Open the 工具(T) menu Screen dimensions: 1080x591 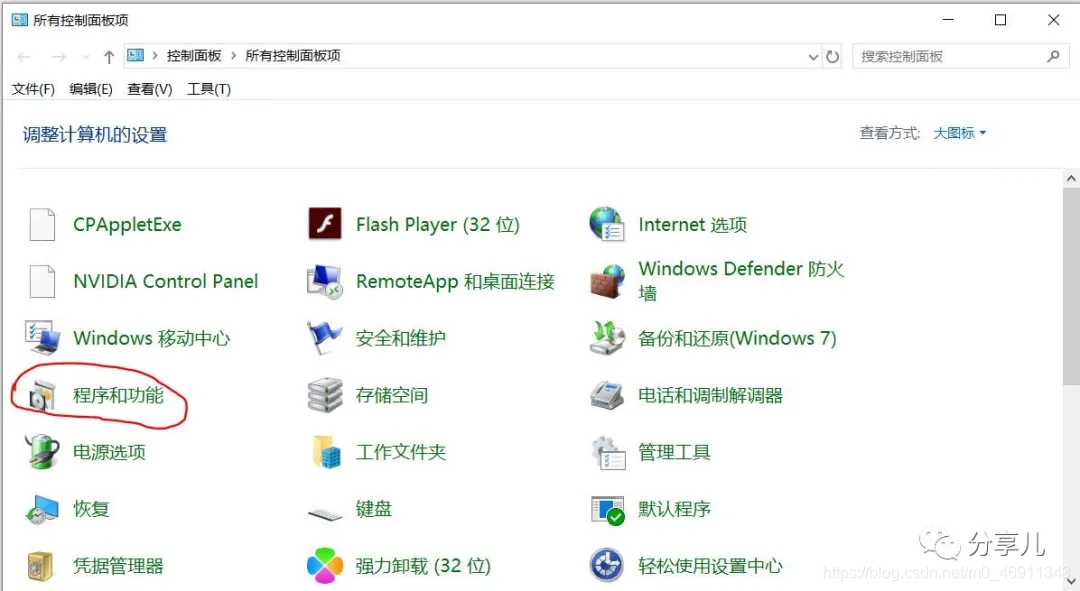pos(209,89)
